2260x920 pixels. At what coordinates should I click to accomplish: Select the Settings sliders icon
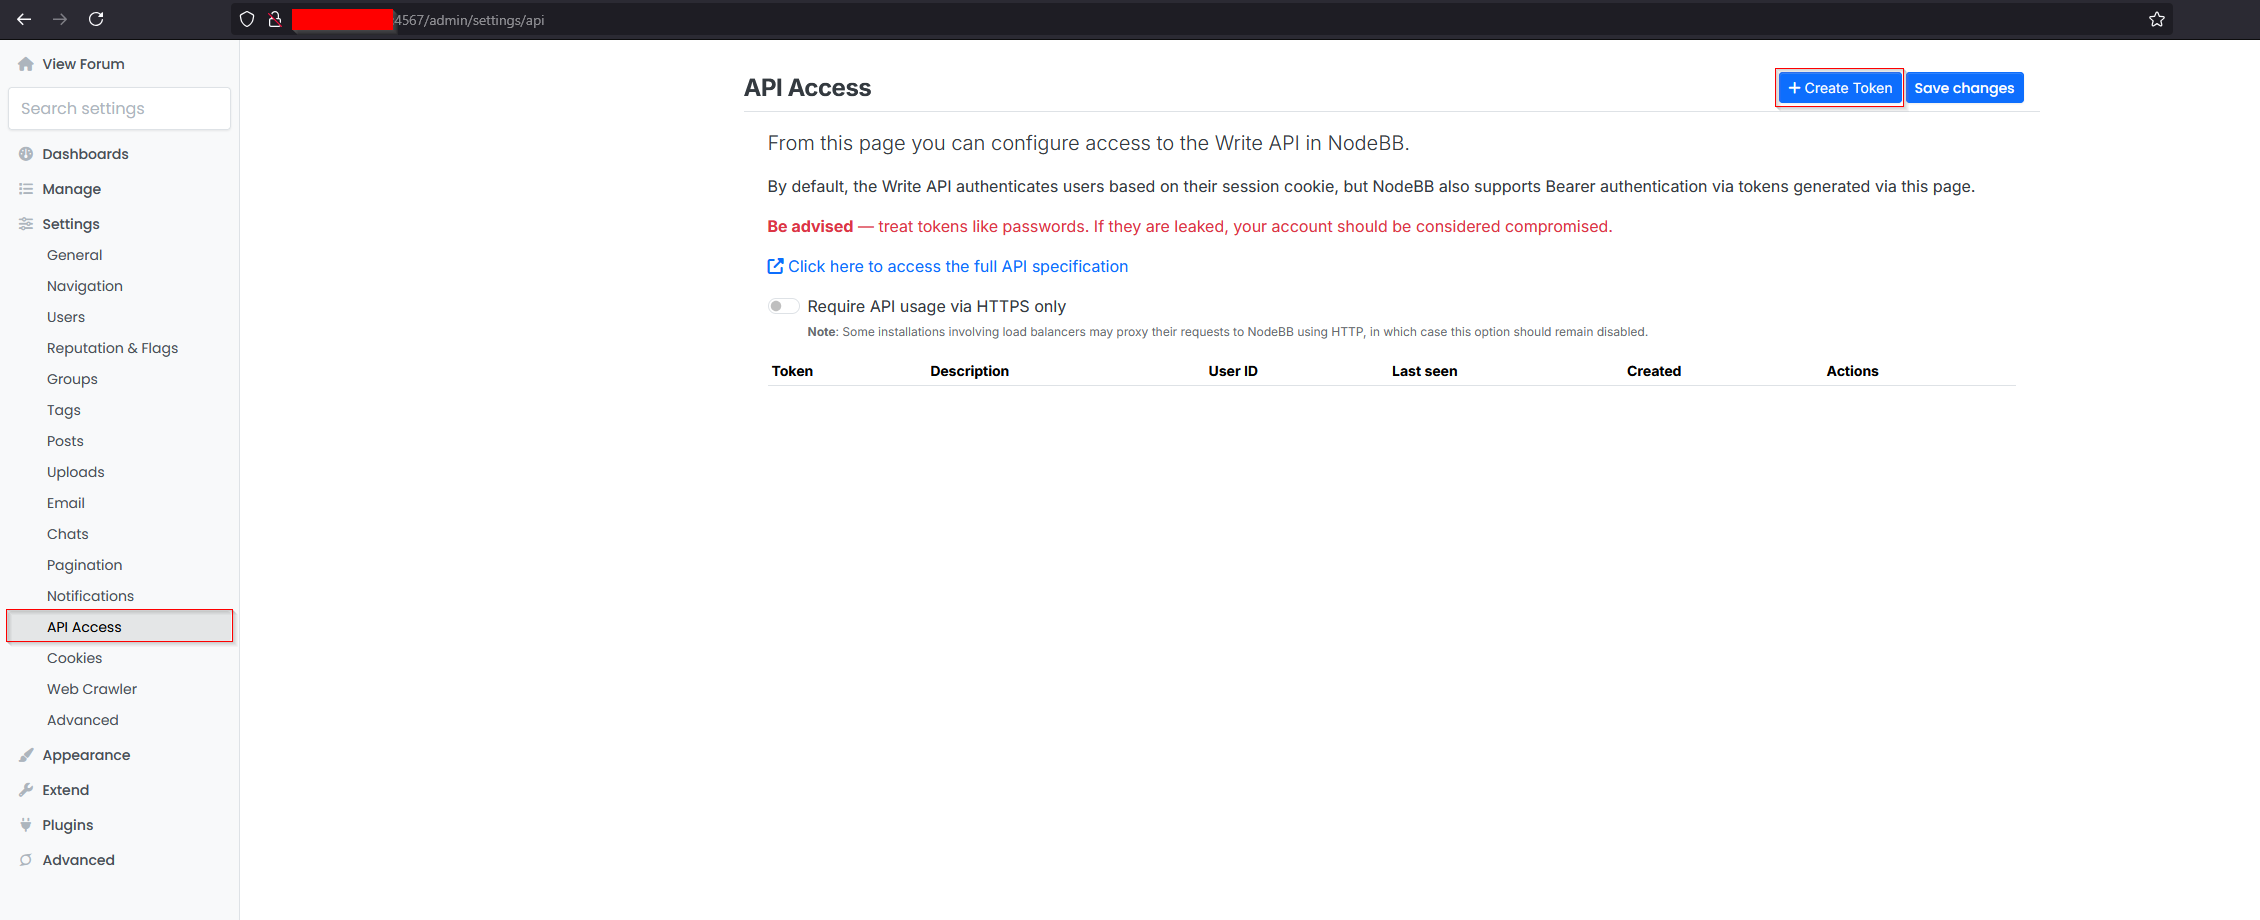pos(25,223)
